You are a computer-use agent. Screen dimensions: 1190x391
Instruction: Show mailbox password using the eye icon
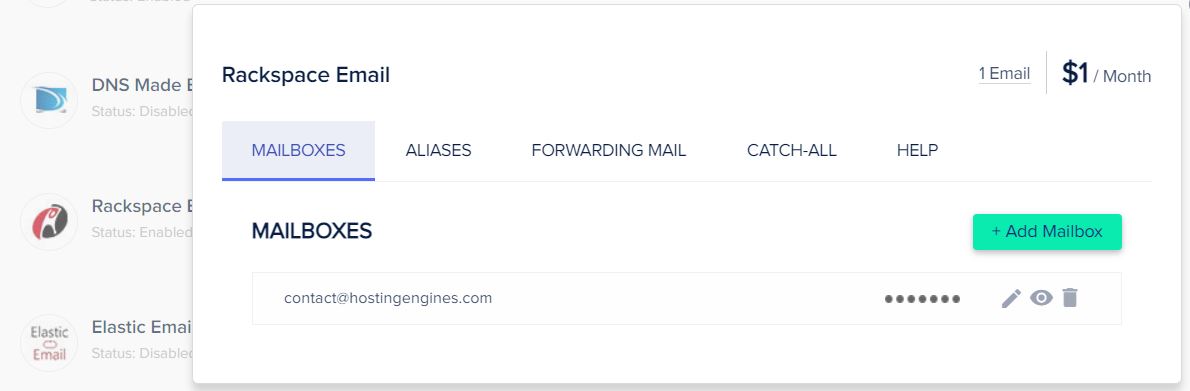[x=1041, y=298]
